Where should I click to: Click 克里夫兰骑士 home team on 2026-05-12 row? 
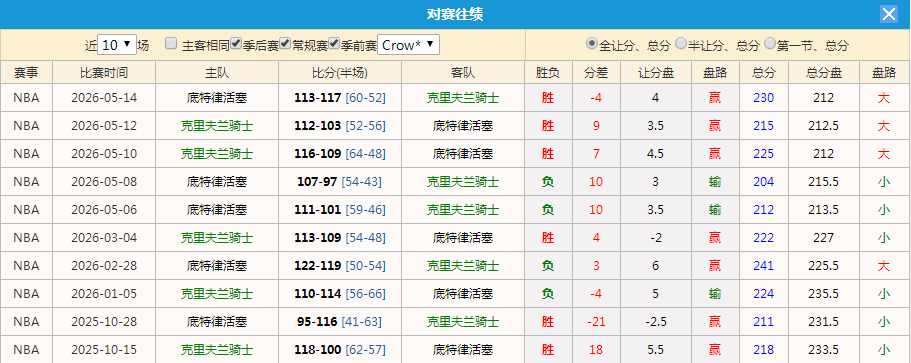[x=217, y=126]
